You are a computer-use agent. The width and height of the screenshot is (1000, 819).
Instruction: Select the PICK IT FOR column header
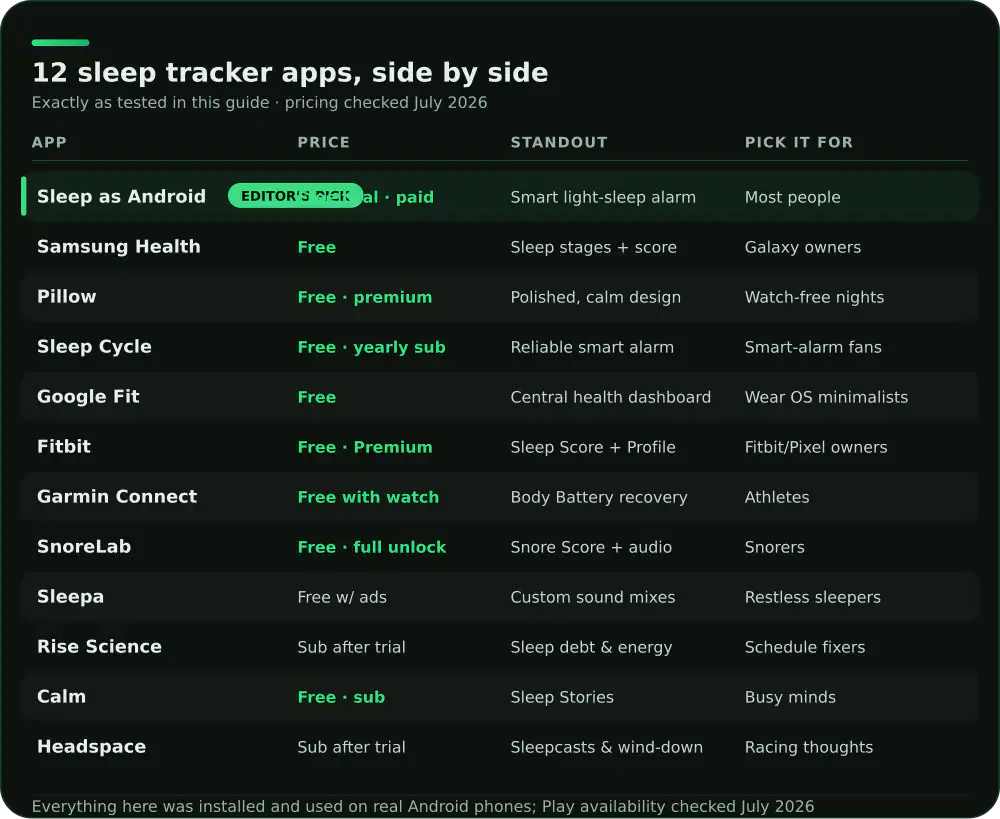798,142
